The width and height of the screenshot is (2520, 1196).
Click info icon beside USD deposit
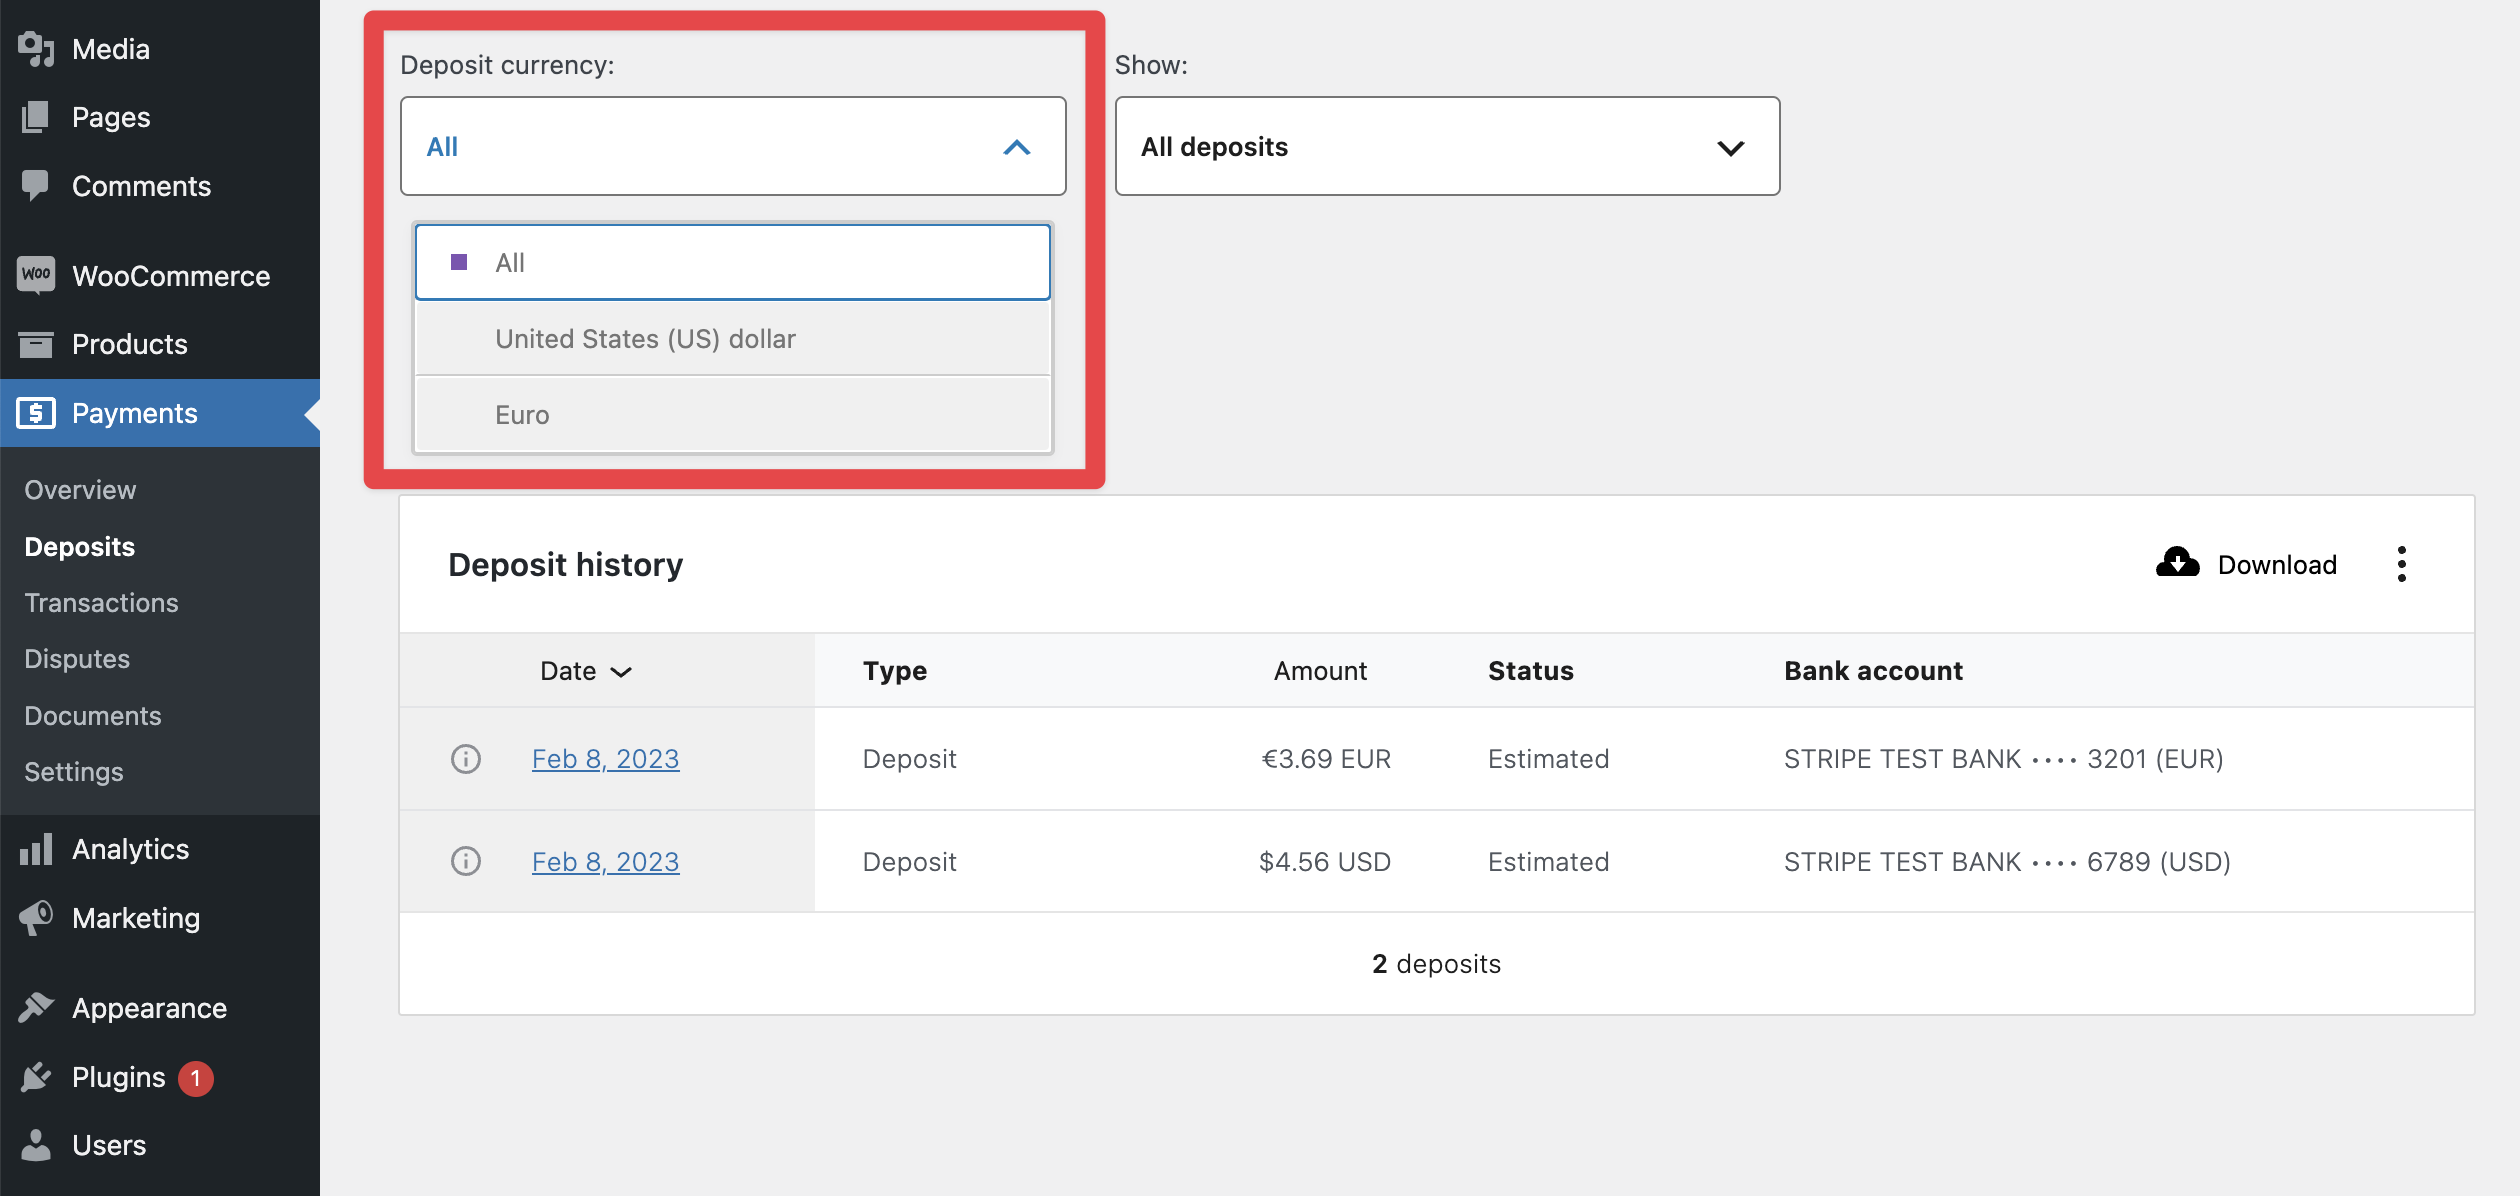466,861
